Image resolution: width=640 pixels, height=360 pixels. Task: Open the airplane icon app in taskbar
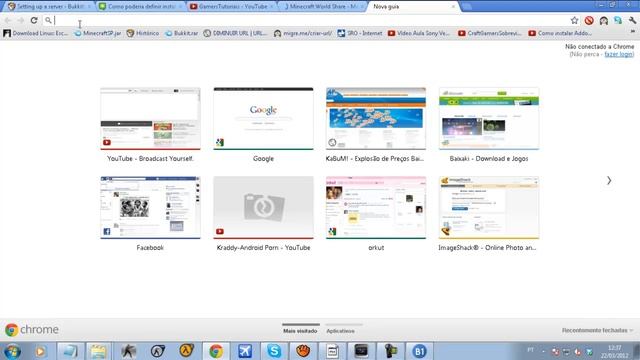(245, 351)
